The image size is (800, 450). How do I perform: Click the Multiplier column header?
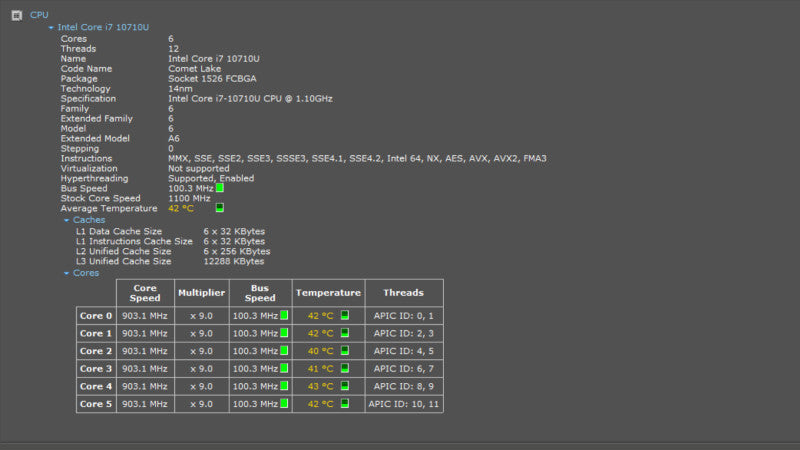(202, 293)
